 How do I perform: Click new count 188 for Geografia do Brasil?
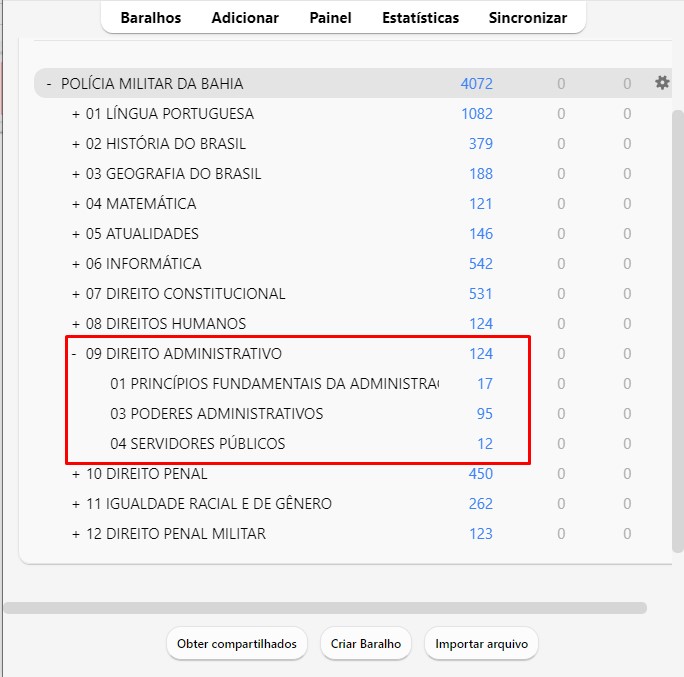[481, 174]
